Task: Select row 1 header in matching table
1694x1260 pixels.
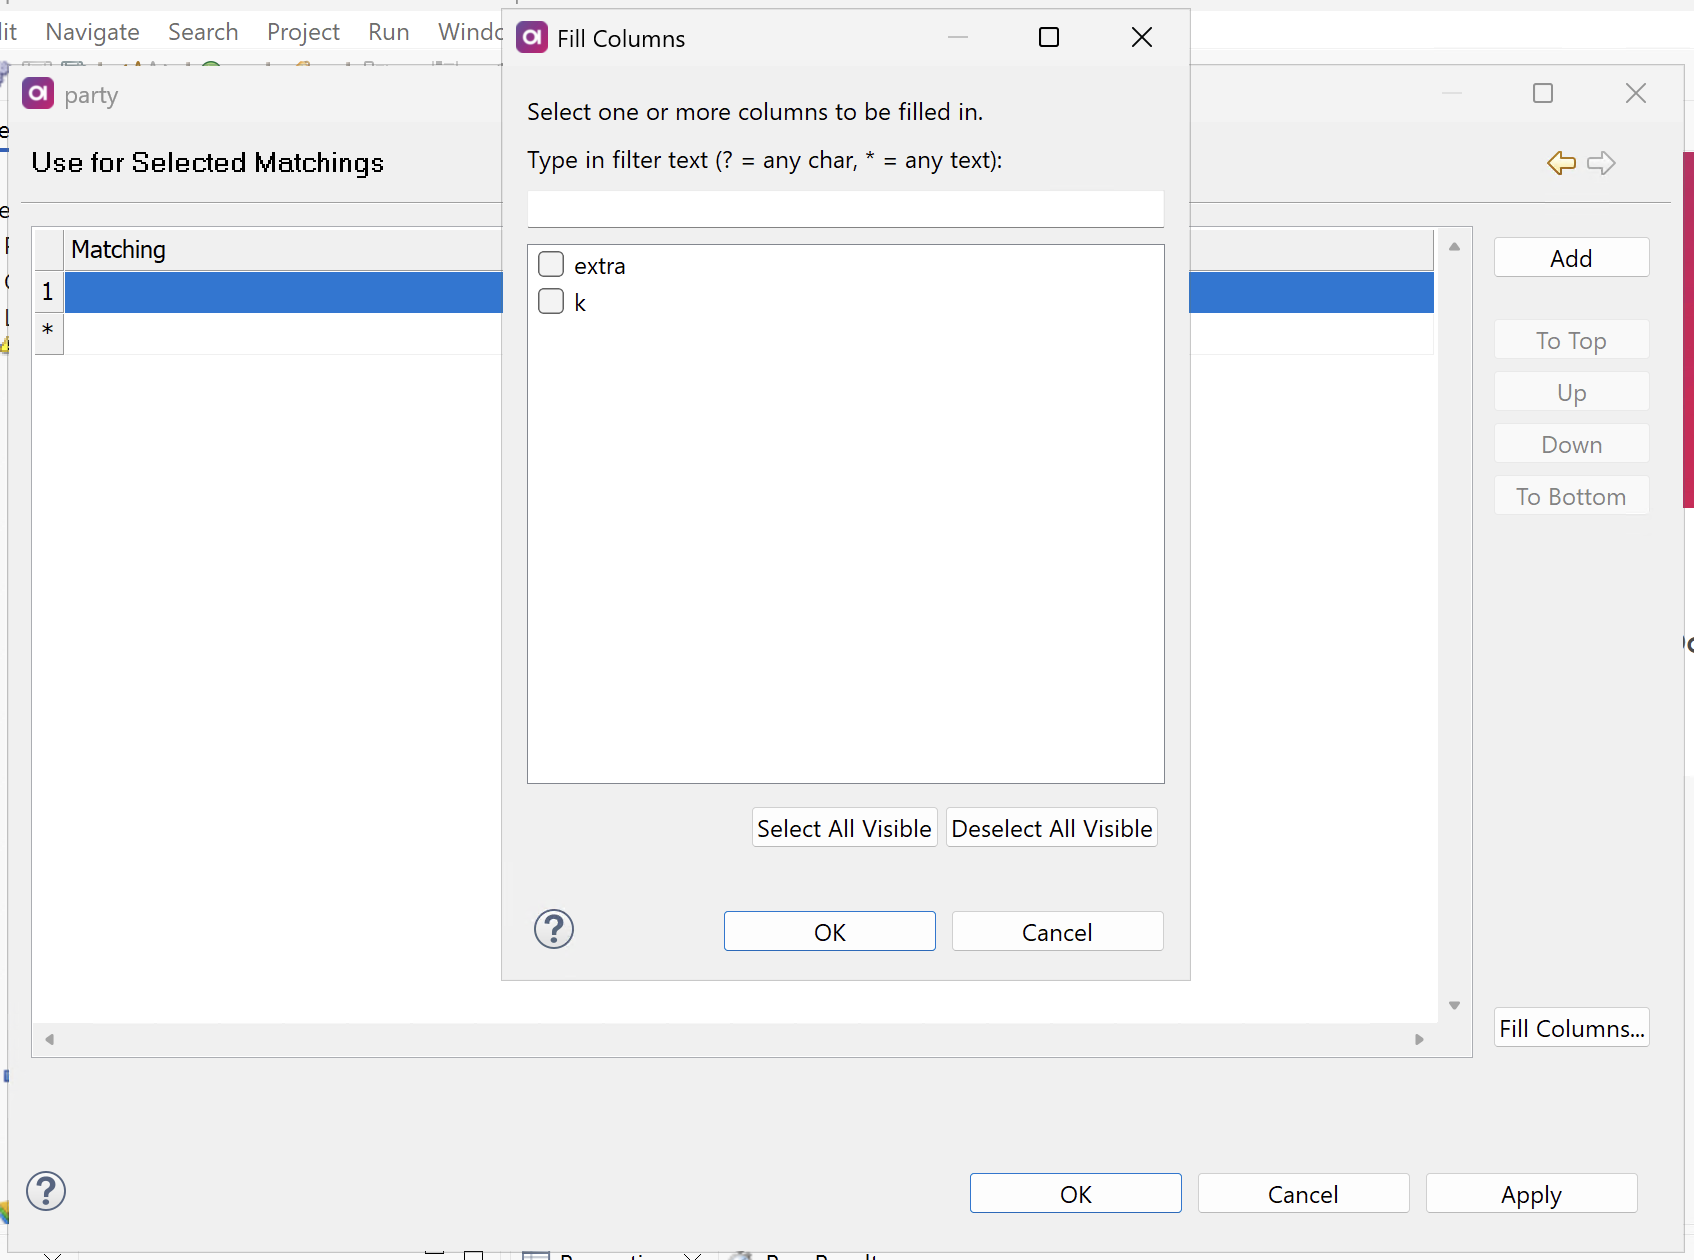Action: (x=48, y=291)
